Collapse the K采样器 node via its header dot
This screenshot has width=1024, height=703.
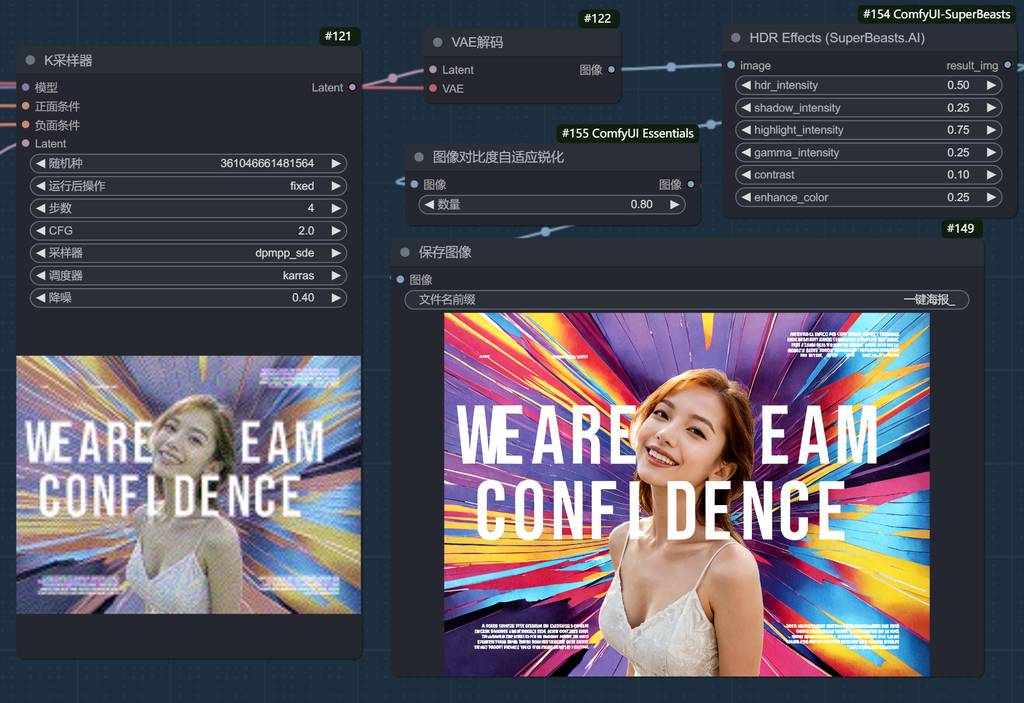click(30, 61)
